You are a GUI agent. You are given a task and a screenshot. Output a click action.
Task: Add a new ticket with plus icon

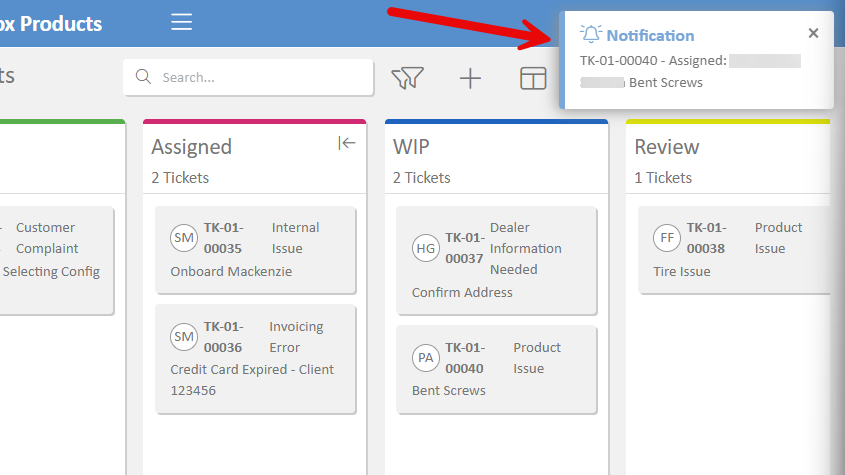[470, 78]
